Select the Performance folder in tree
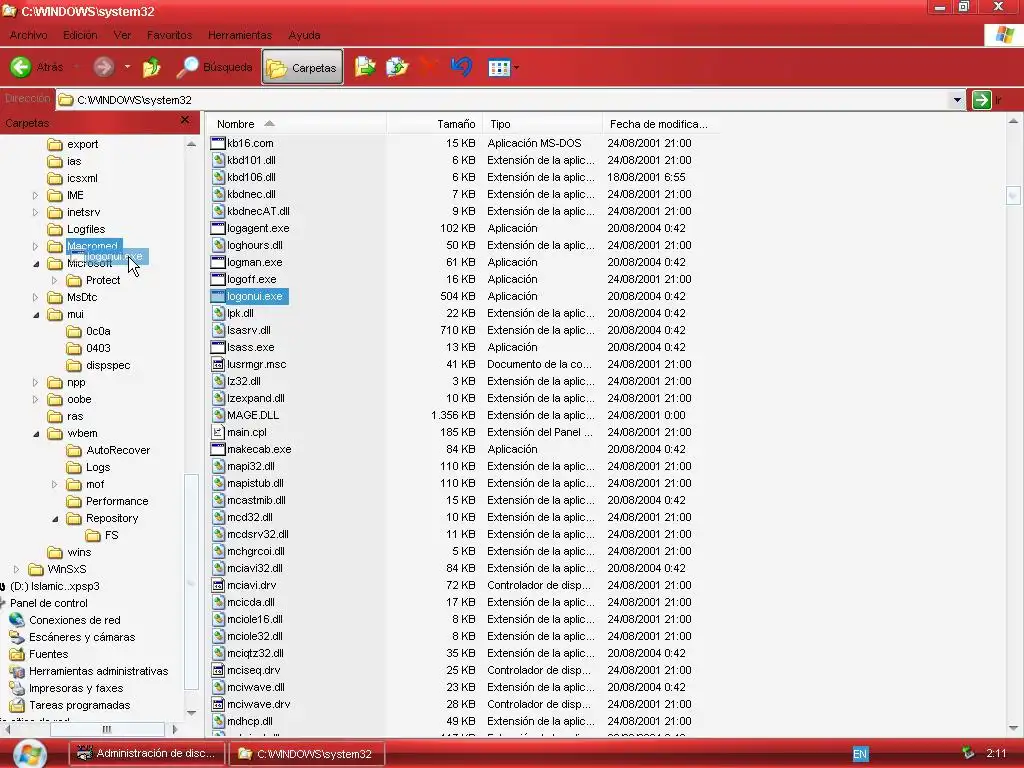This screenshot has width=1024, height=768. click(117, 501)
